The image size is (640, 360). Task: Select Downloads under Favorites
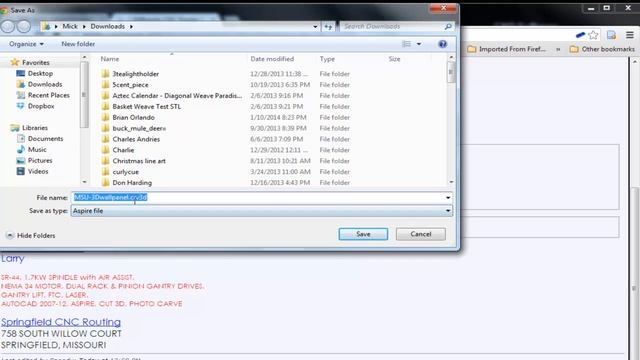point(45,84)
